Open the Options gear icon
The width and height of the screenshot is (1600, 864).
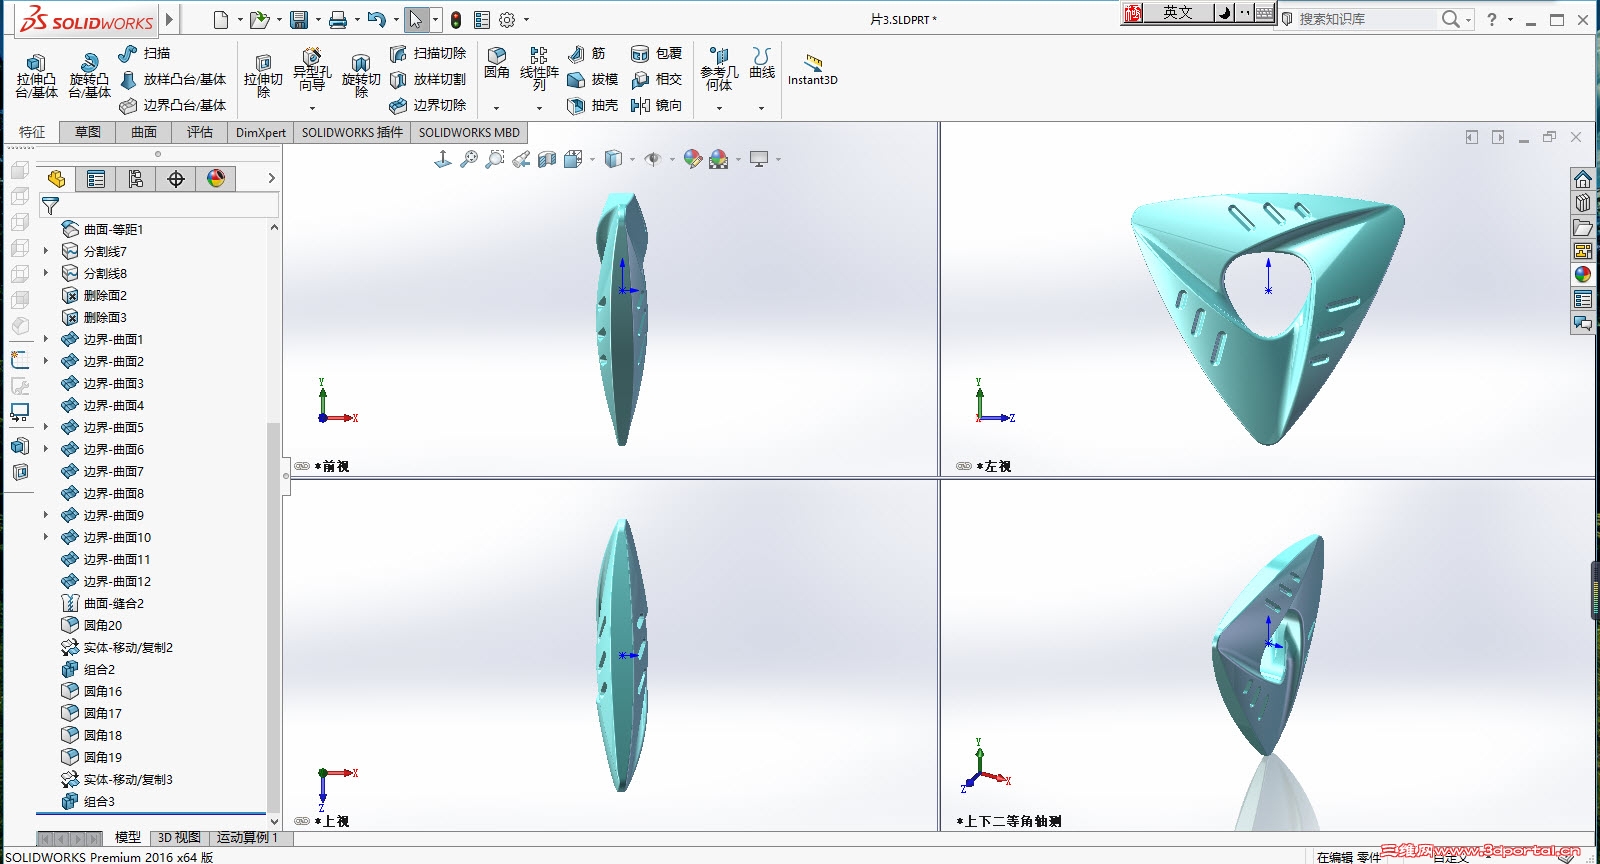507,20
